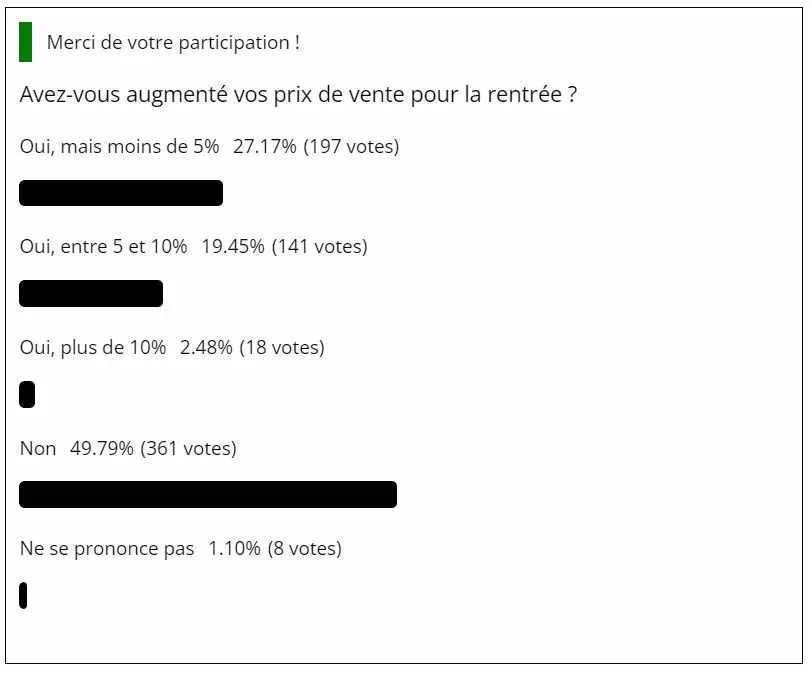Click the 'Oui, entre 5 et 10%' label

tap(103, 246)
